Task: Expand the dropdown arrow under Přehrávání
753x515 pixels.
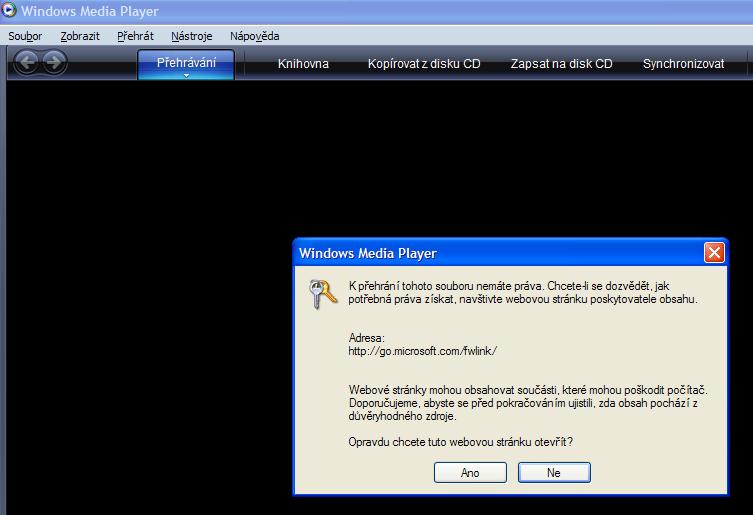Action: (186, 75)
